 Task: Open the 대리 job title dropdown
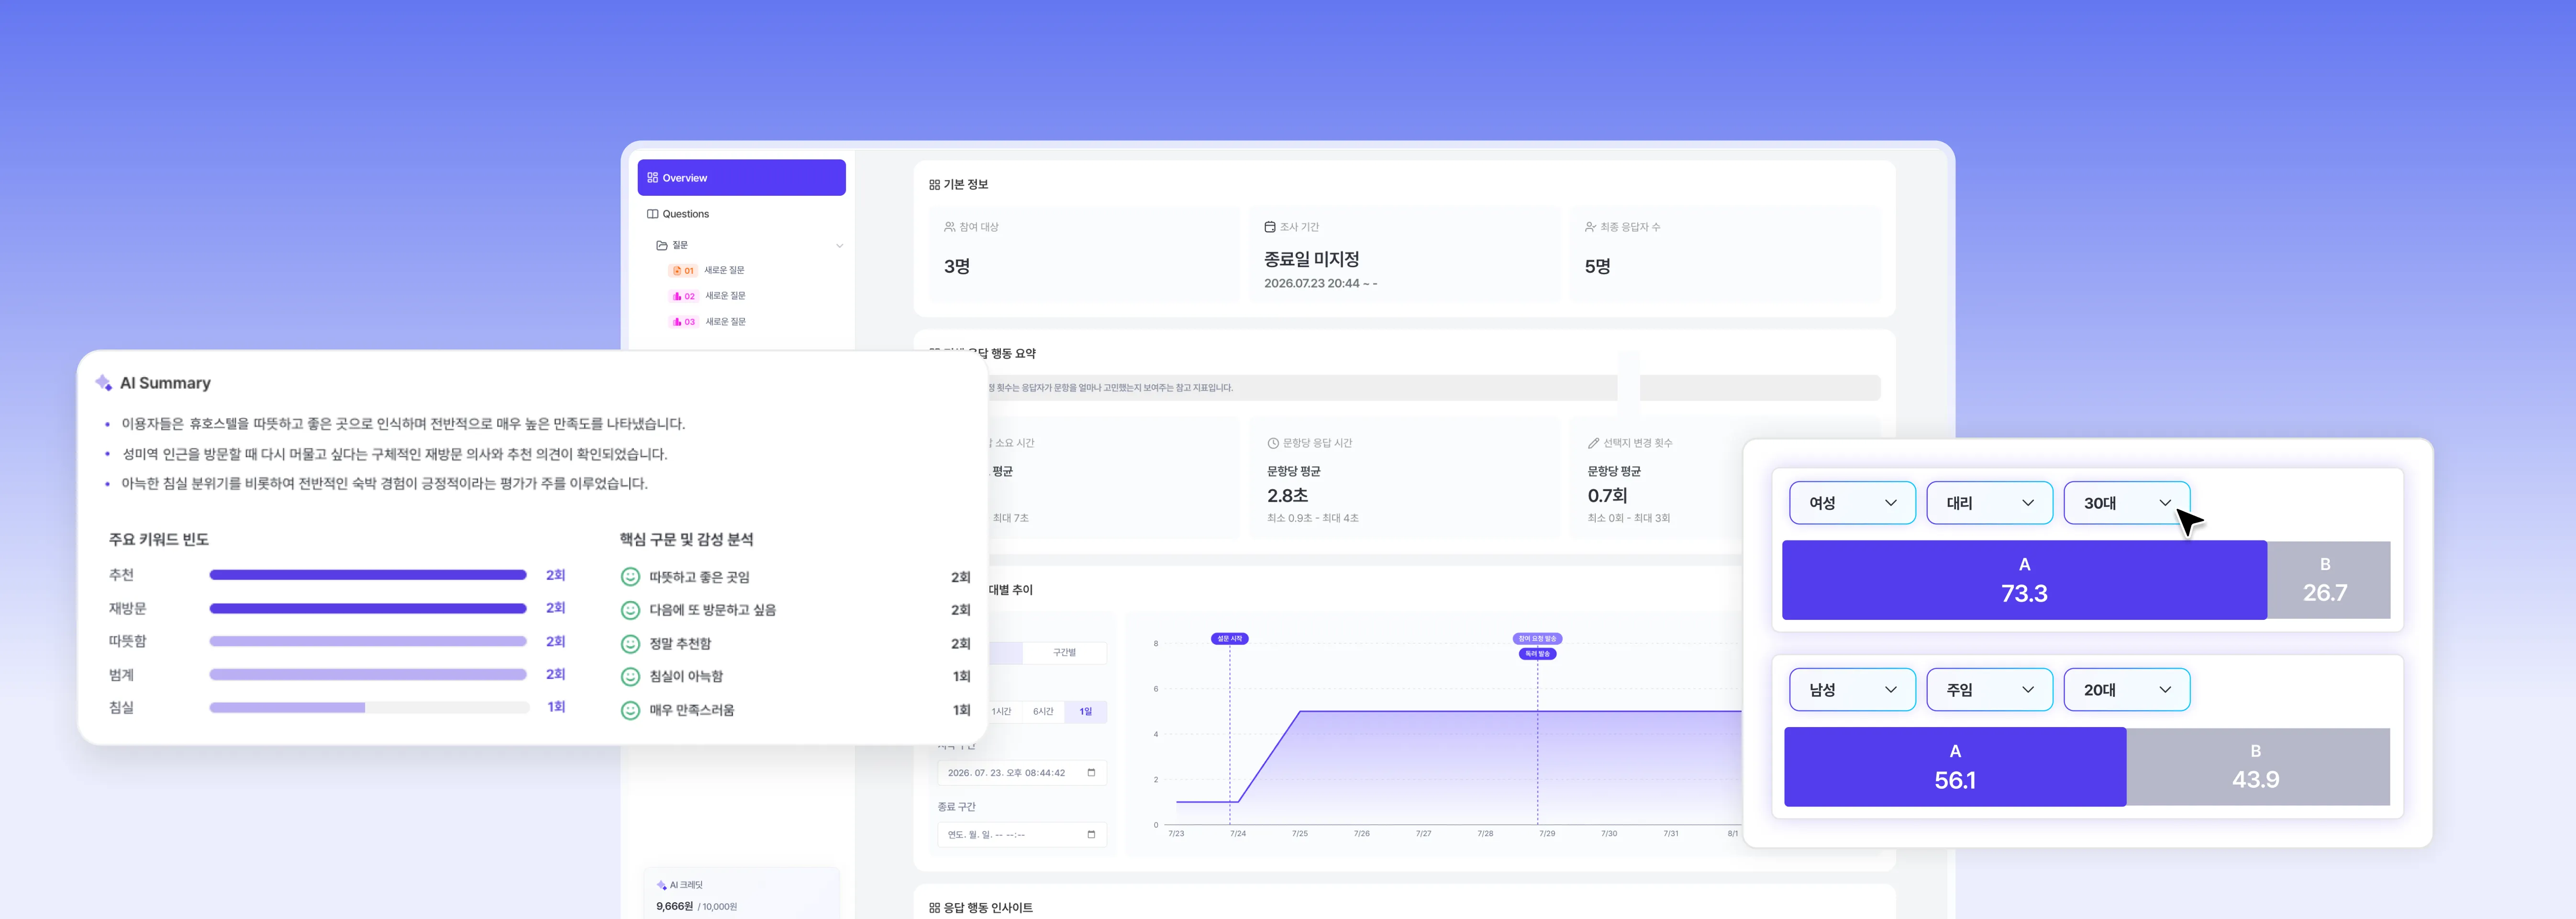1989,503
